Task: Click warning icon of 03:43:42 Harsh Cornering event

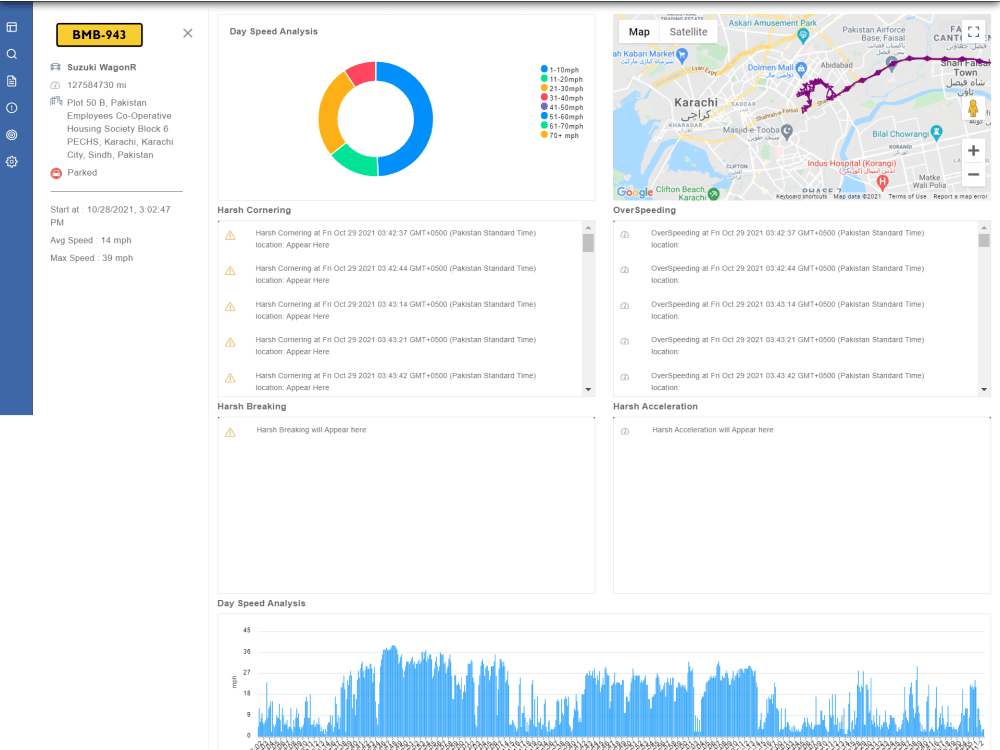Action: [230, 378]
